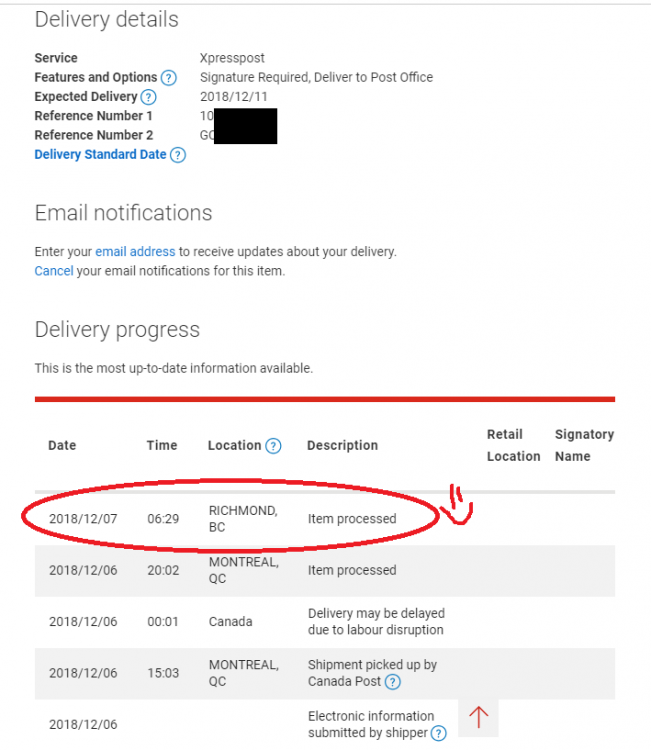Select the expected delivery date 2018/12/11
Image resolution: width=651 pixels, height=750 pixels.
[x=232, y=97]
